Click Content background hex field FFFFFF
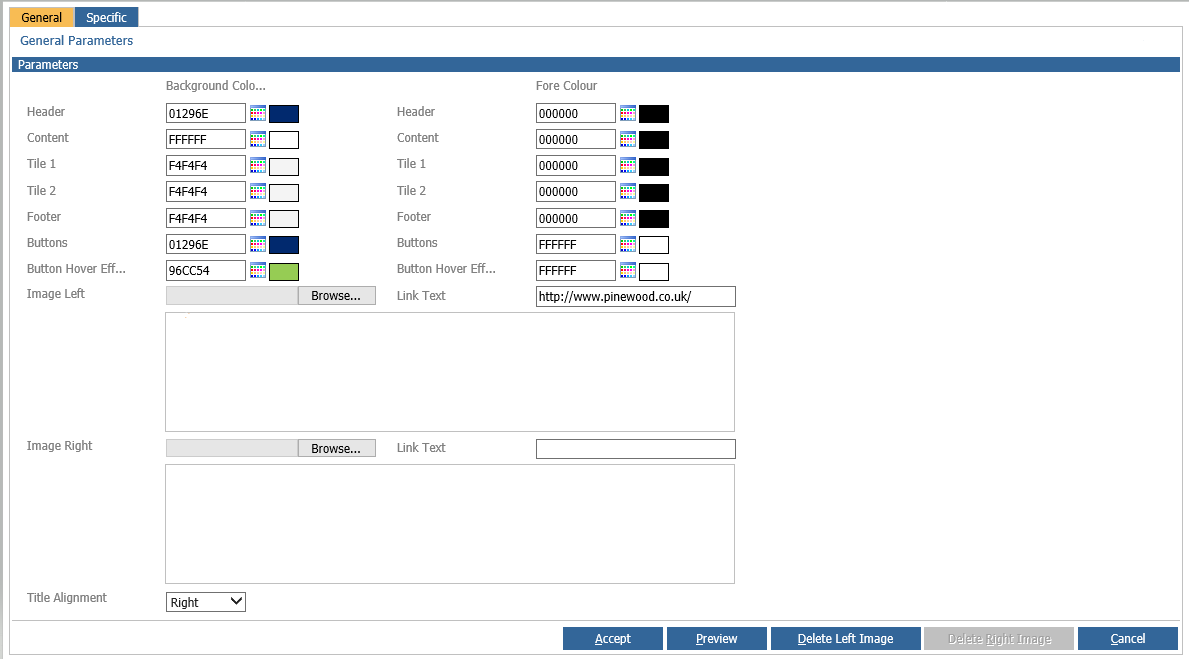 tap(205, 140)
